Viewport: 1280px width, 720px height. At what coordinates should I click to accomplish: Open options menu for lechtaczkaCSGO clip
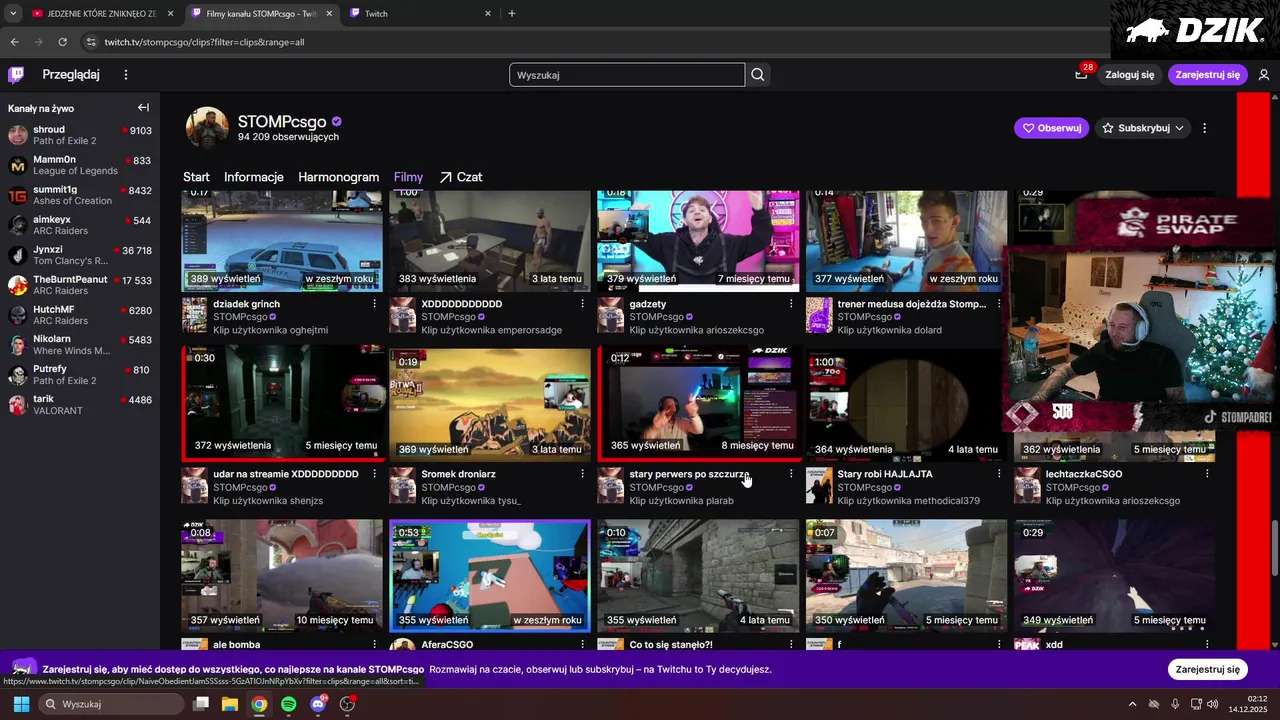1207,474
